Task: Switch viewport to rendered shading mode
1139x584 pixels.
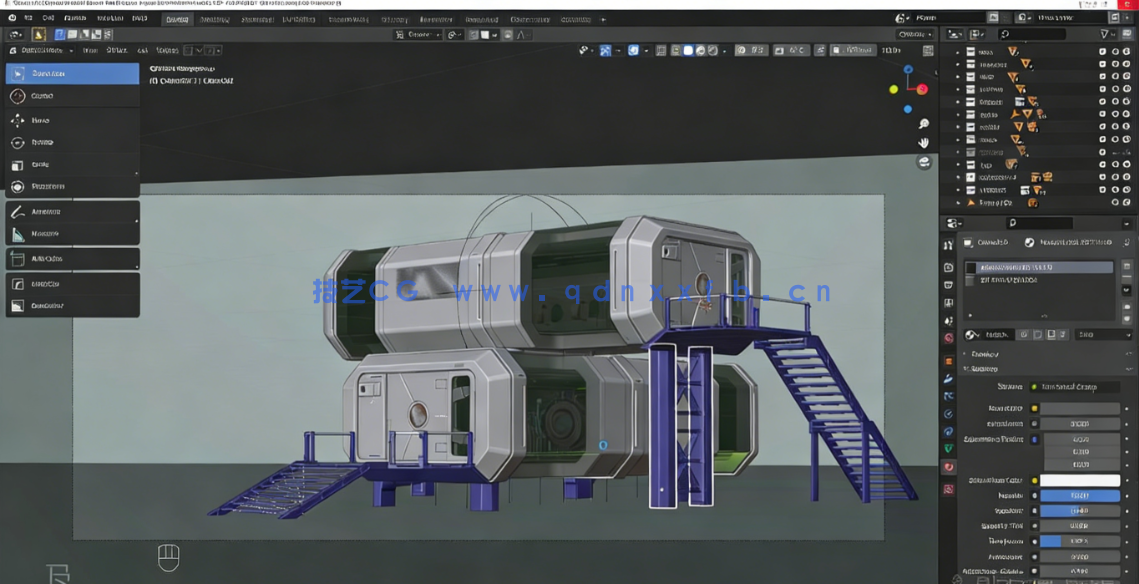Action: click(x=713, y=50)
